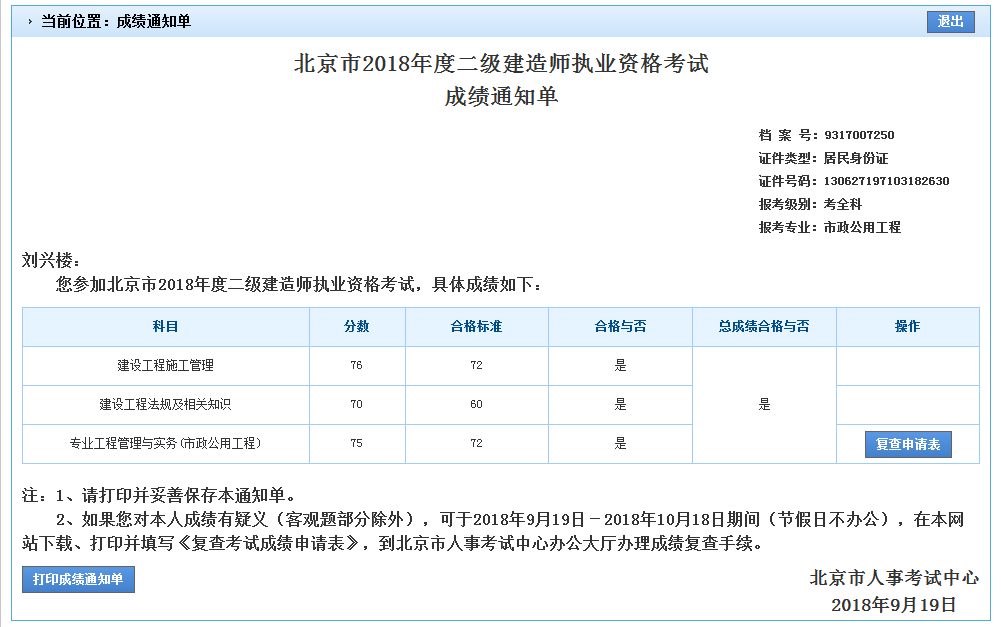Select the 当前位置：成绩通知单 breadcrumb text
The image size is (1001, 627).
click(115, 21)
